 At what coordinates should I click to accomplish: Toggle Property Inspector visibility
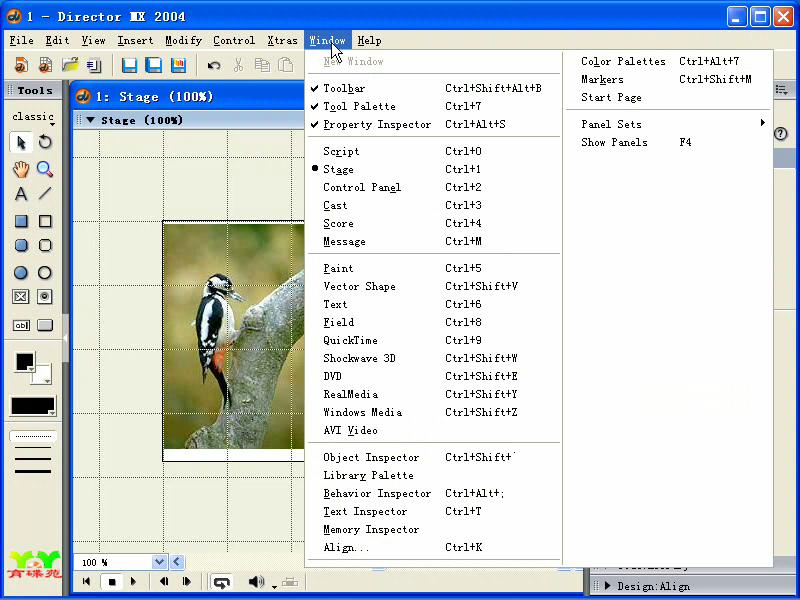[x=434, y=124]
